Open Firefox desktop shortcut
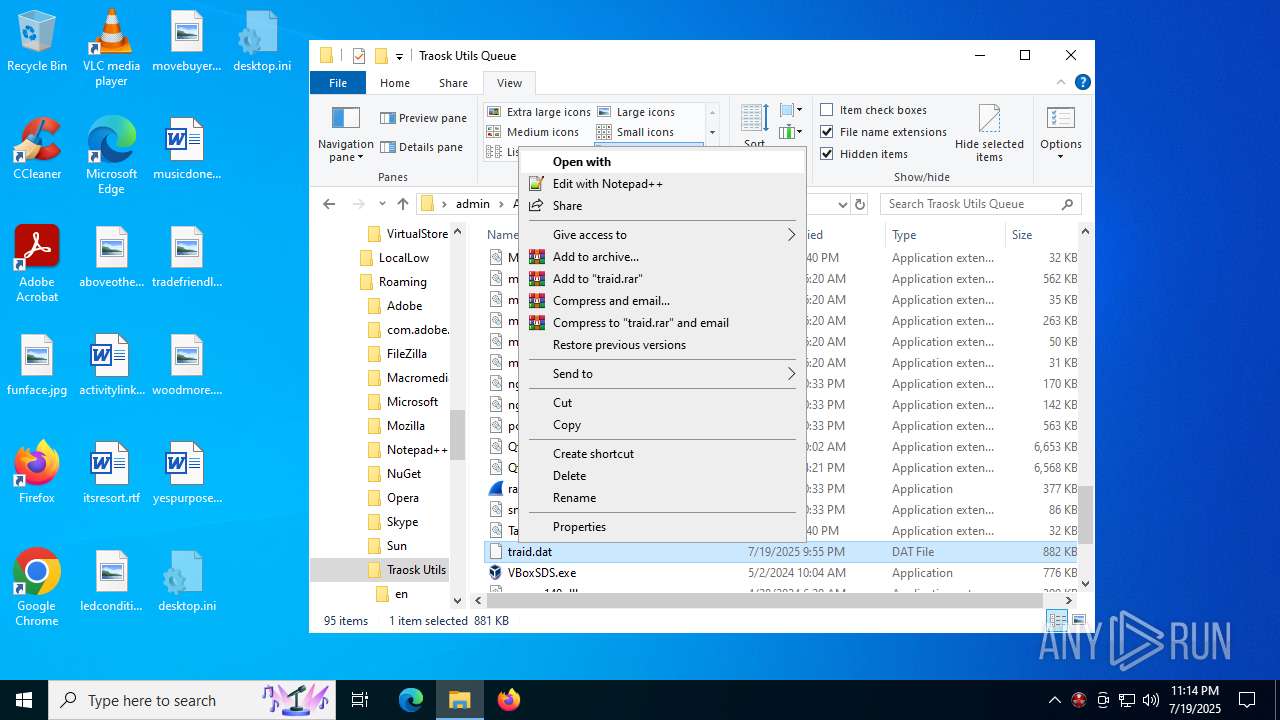 point(37,473)
